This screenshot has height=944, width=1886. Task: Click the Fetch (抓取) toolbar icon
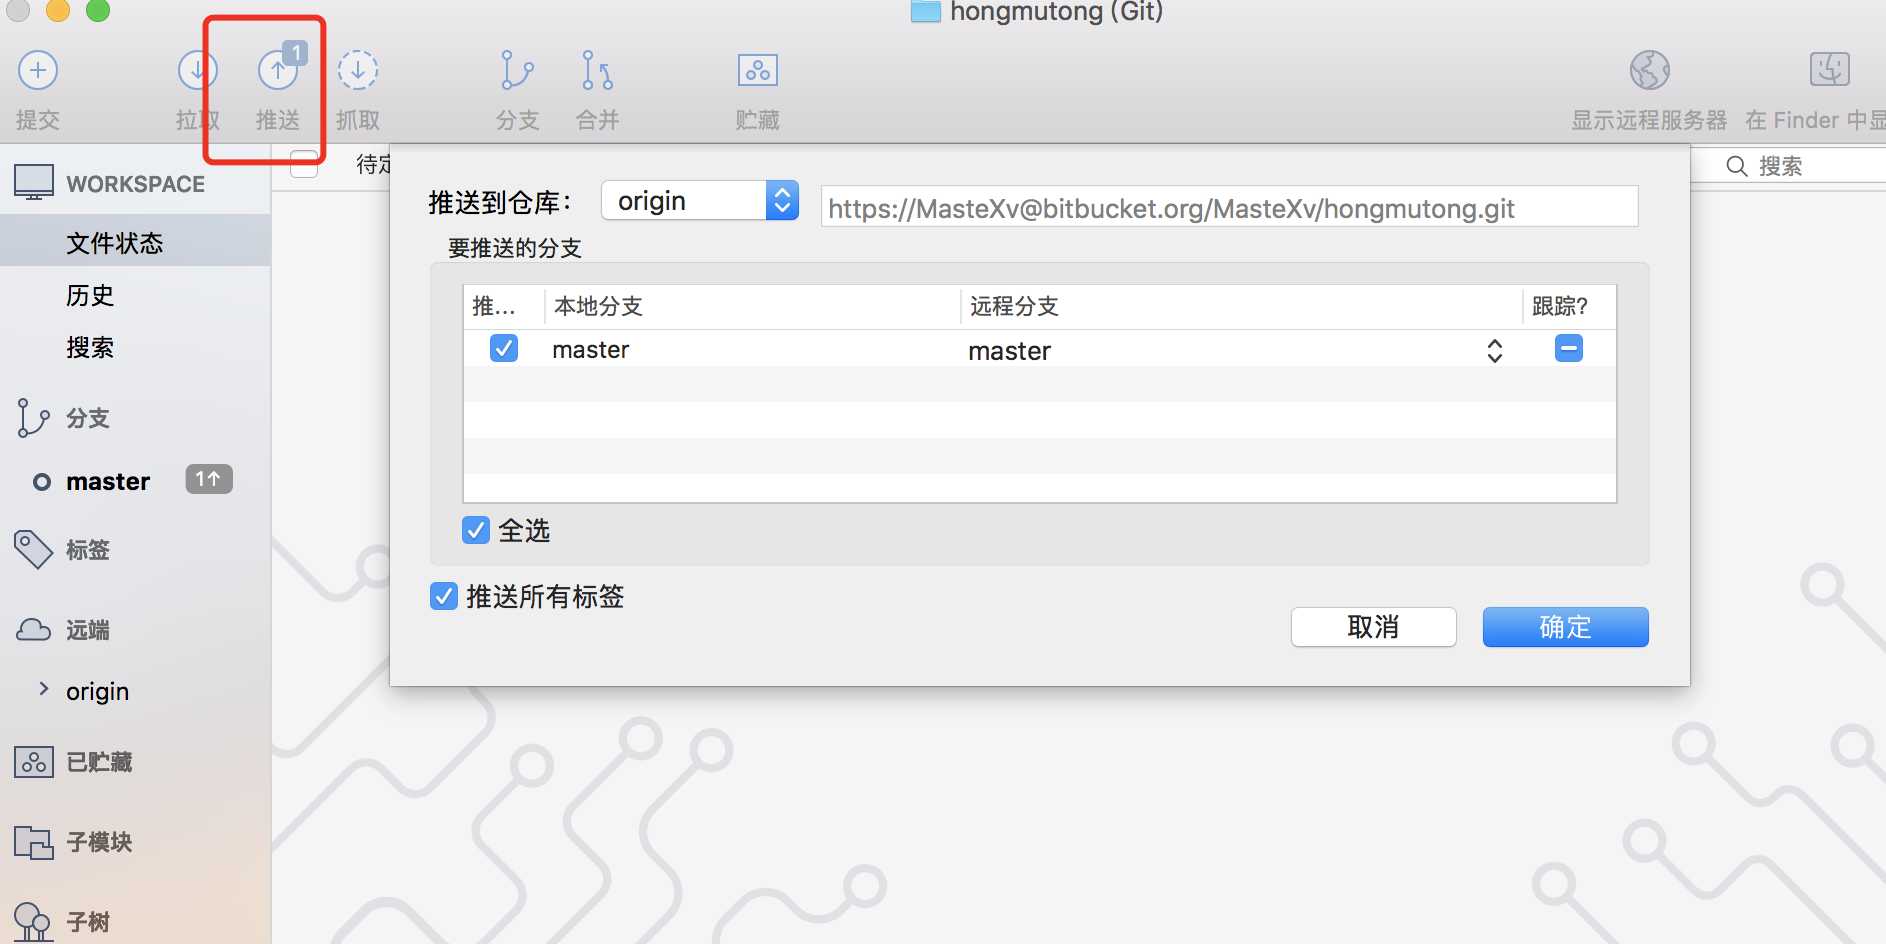tap(358, 70)
